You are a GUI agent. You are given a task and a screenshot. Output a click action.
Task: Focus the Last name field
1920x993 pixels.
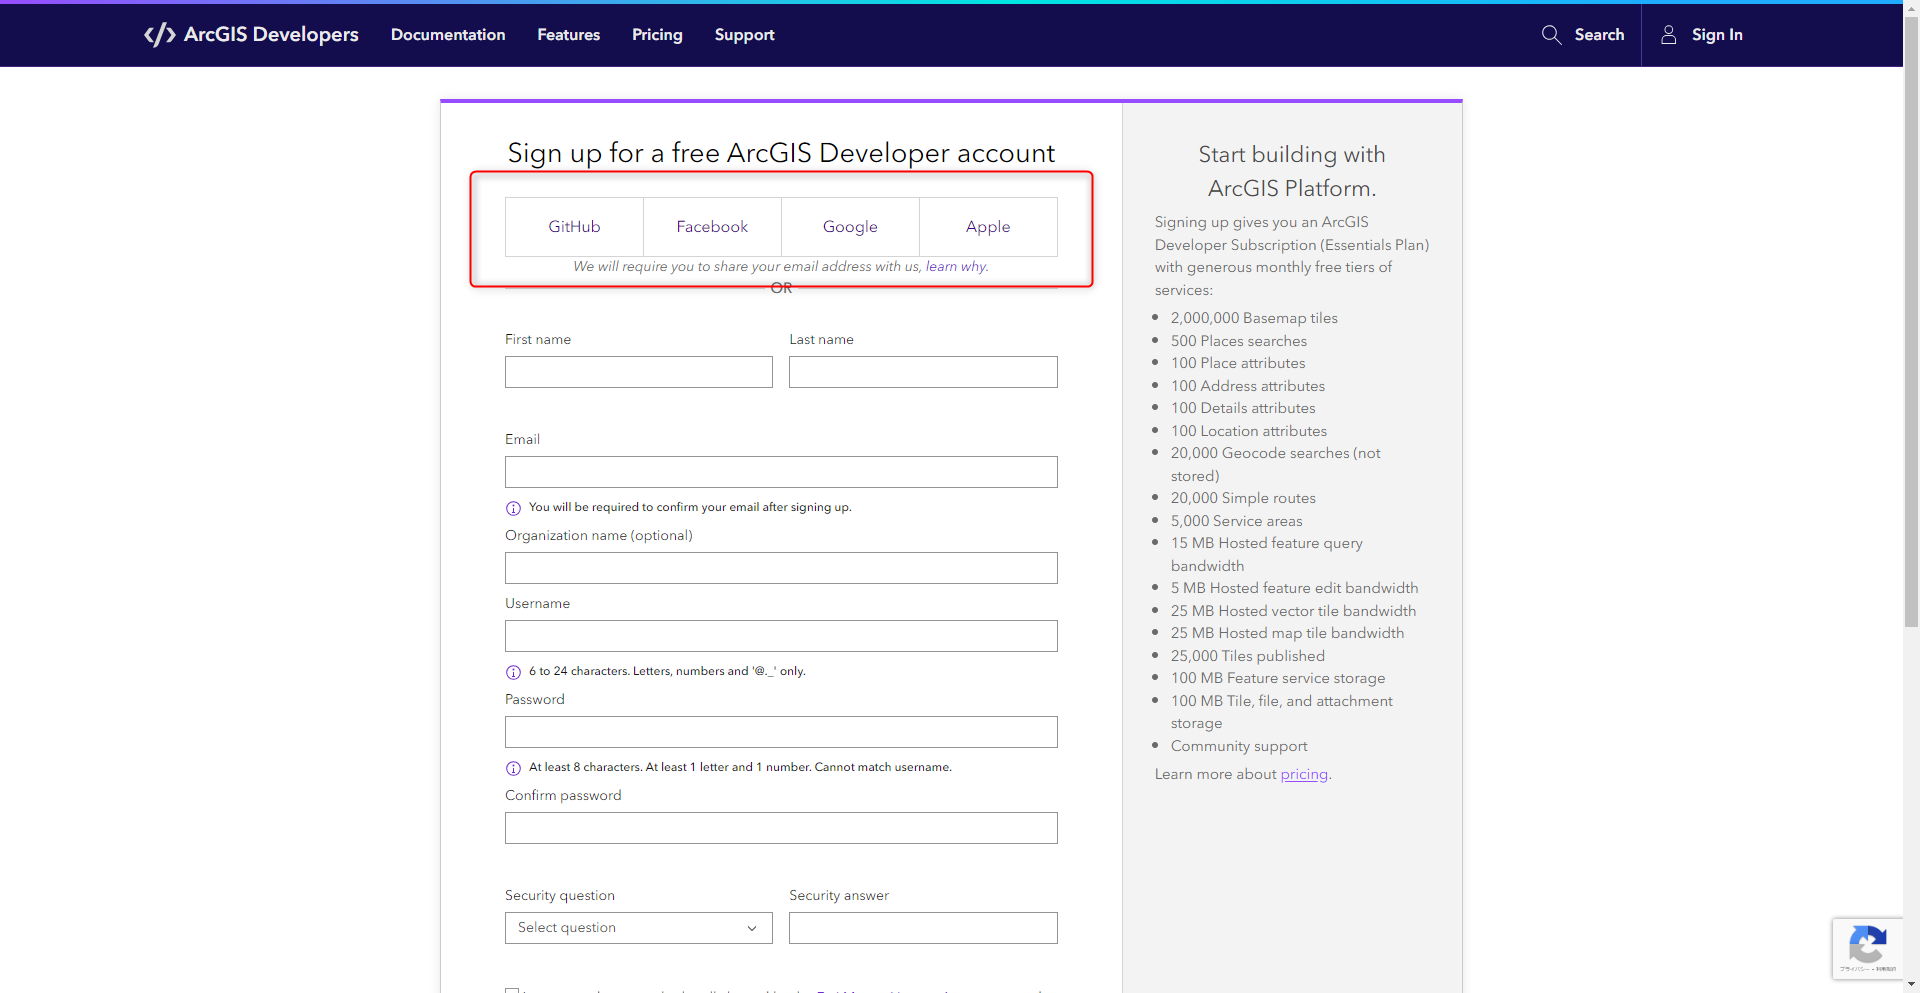click(x=923, y=372)
